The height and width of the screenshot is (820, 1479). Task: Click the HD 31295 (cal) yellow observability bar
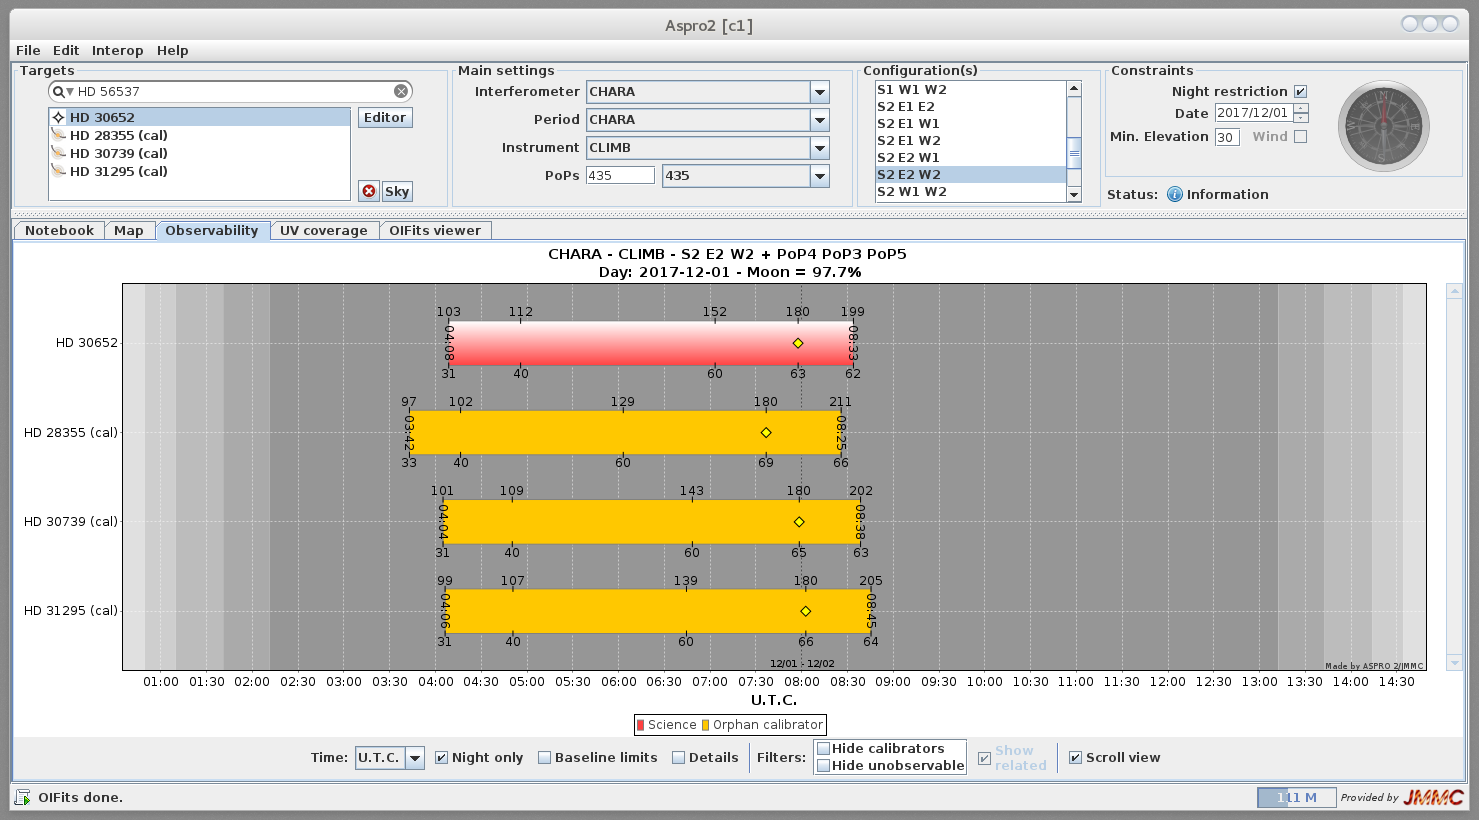[x=657, y=611]
